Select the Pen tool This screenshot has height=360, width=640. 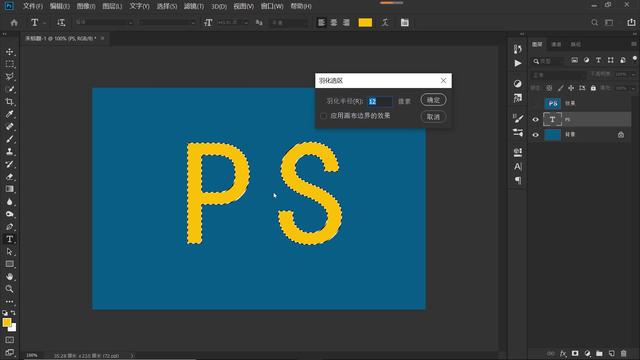(x=9, y=227)
